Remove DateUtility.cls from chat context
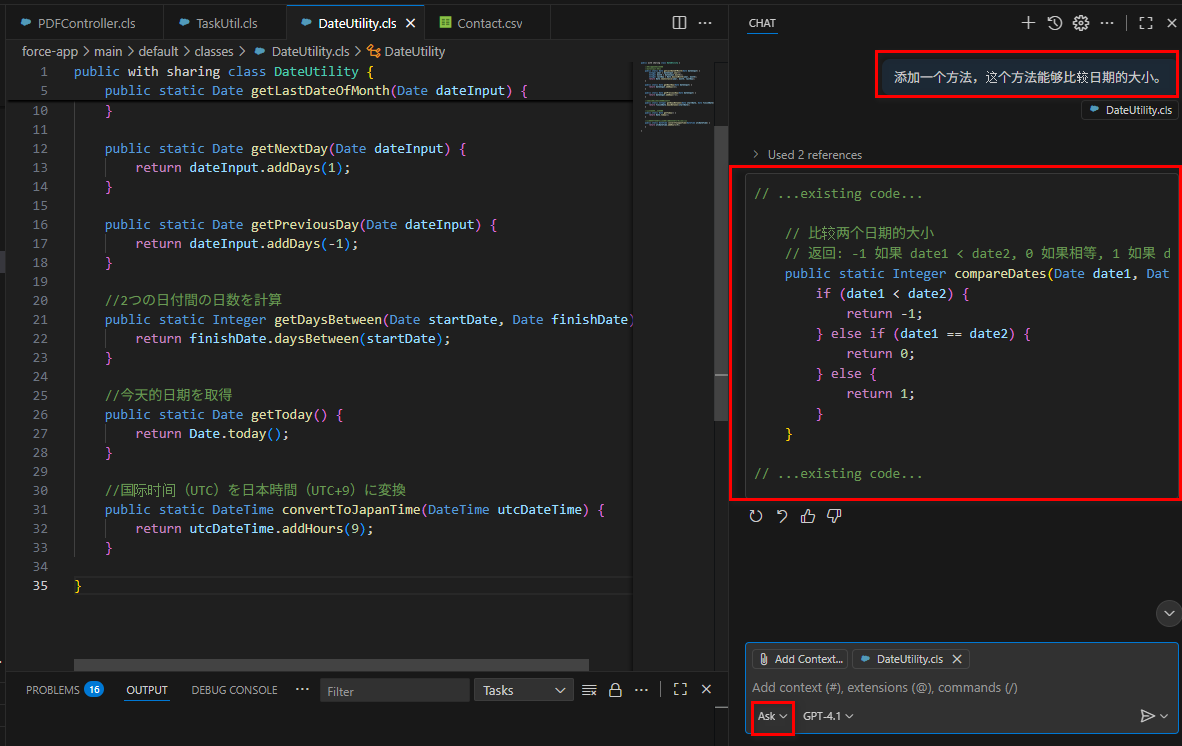This screenshot has height=746, width=1182. coord(957,659)
